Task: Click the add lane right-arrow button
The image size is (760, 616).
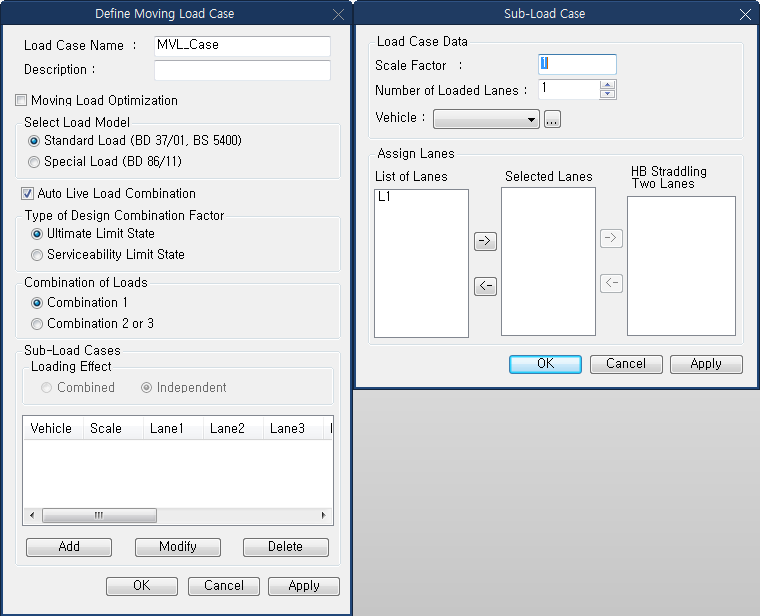Action: point(485,241)
